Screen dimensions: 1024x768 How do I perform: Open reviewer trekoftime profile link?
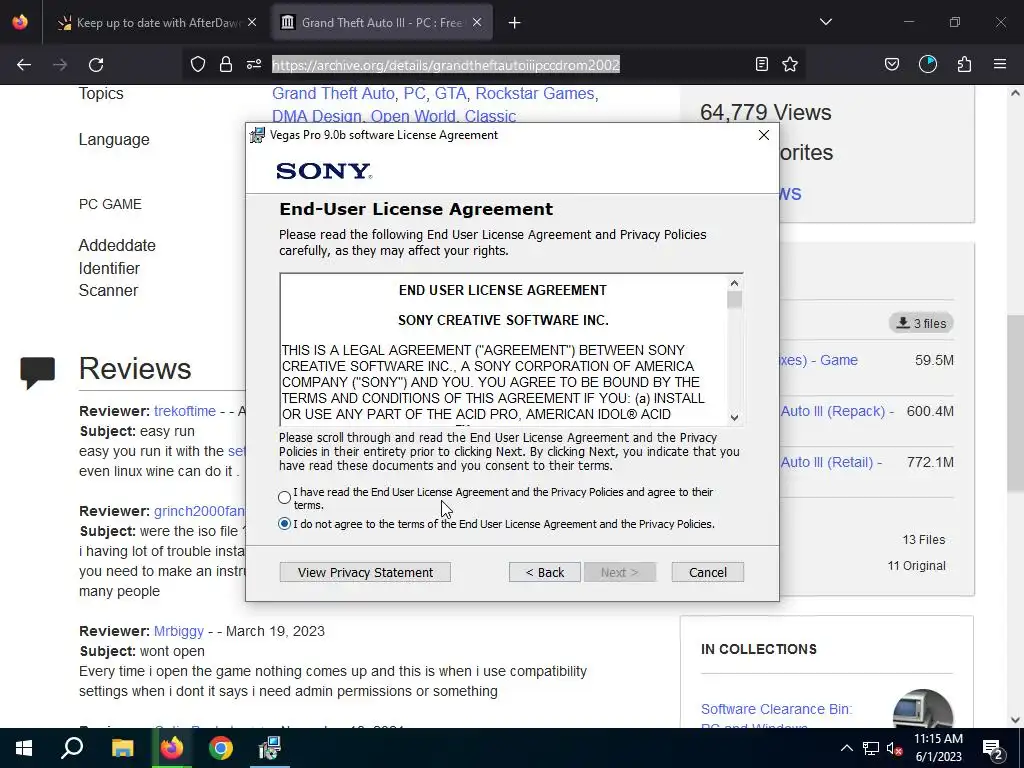click(185, 411)
